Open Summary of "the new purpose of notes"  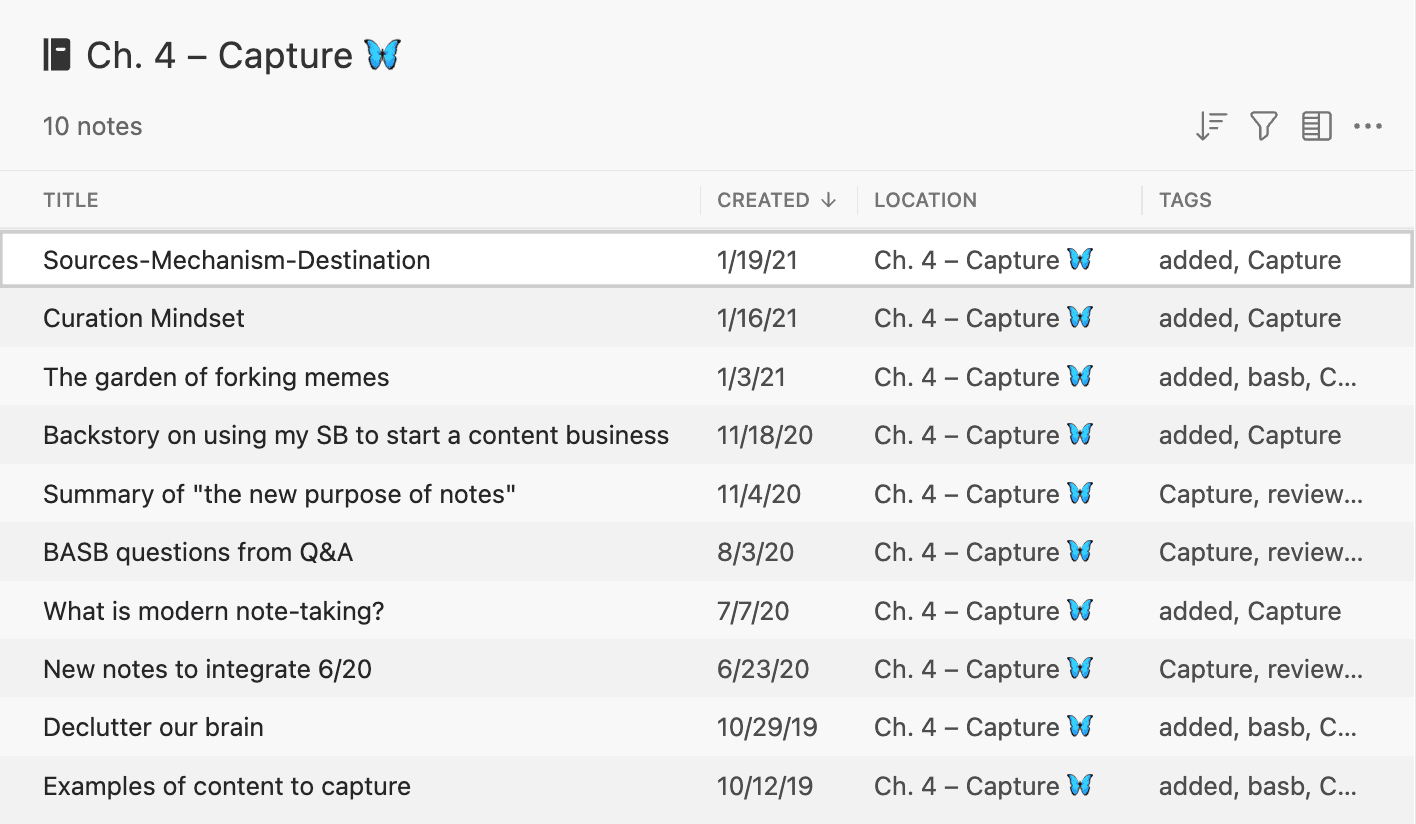(280, 494)
